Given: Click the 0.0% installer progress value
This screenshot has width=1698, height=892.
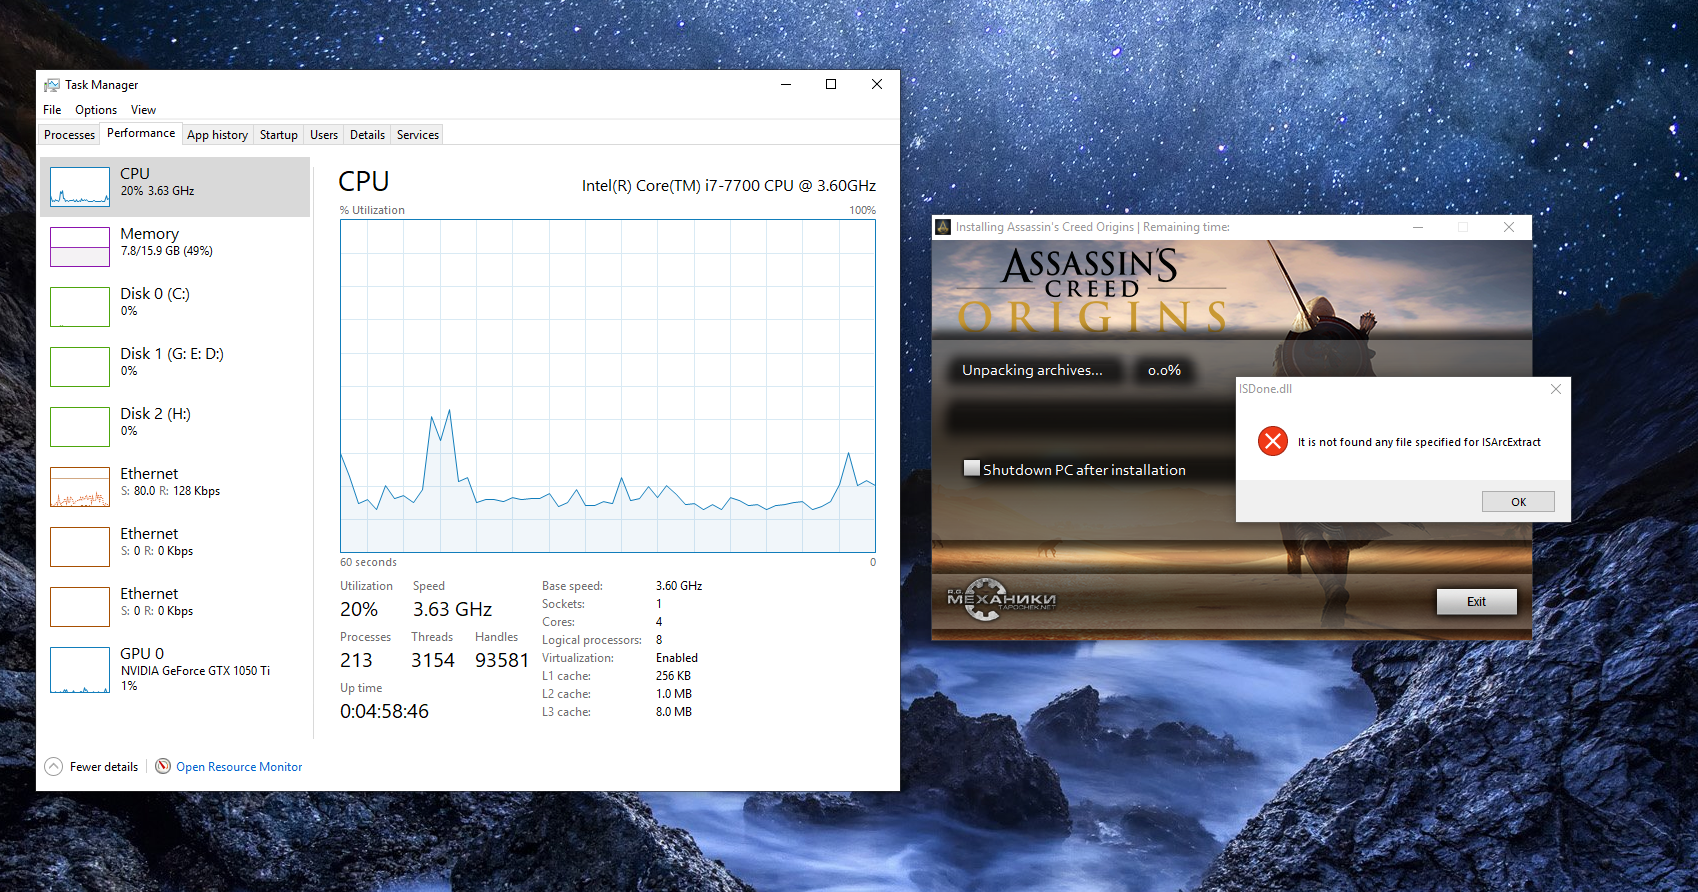Looking at the screenshot, I should pyautogui.click(x=1164, y=370).
